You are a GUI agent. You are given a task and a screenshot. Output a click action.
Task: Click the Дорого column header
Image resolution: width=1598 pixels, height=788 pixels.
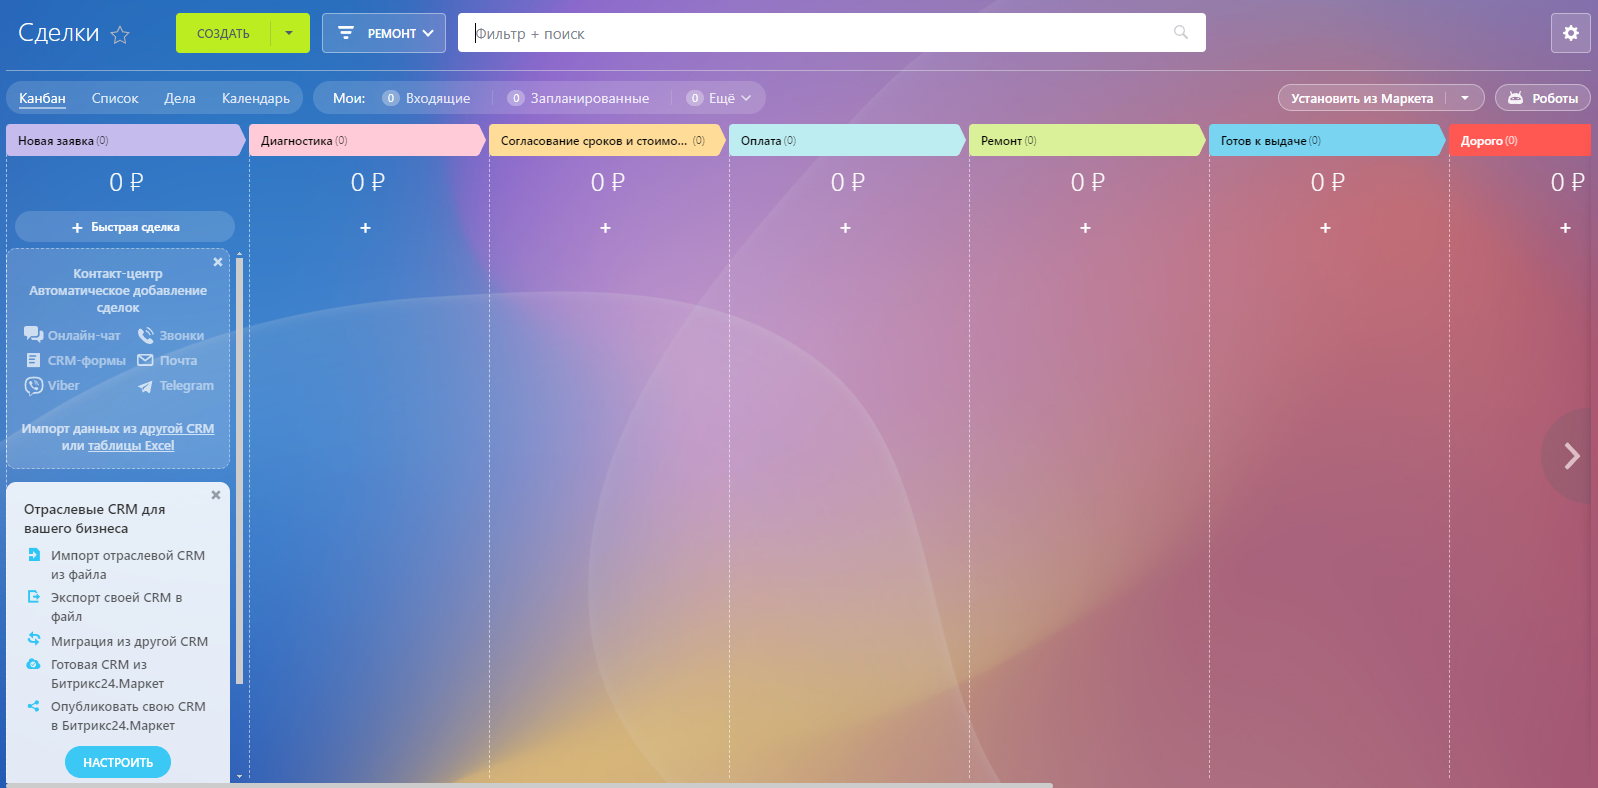point(1520,140)
